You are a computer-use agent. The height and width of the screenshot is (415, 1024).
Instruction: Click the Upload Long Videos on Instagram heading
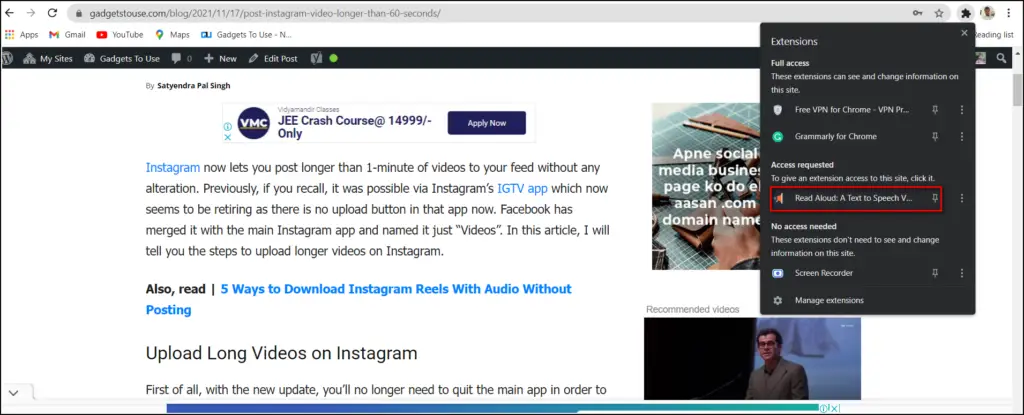[x=281, y=354]
